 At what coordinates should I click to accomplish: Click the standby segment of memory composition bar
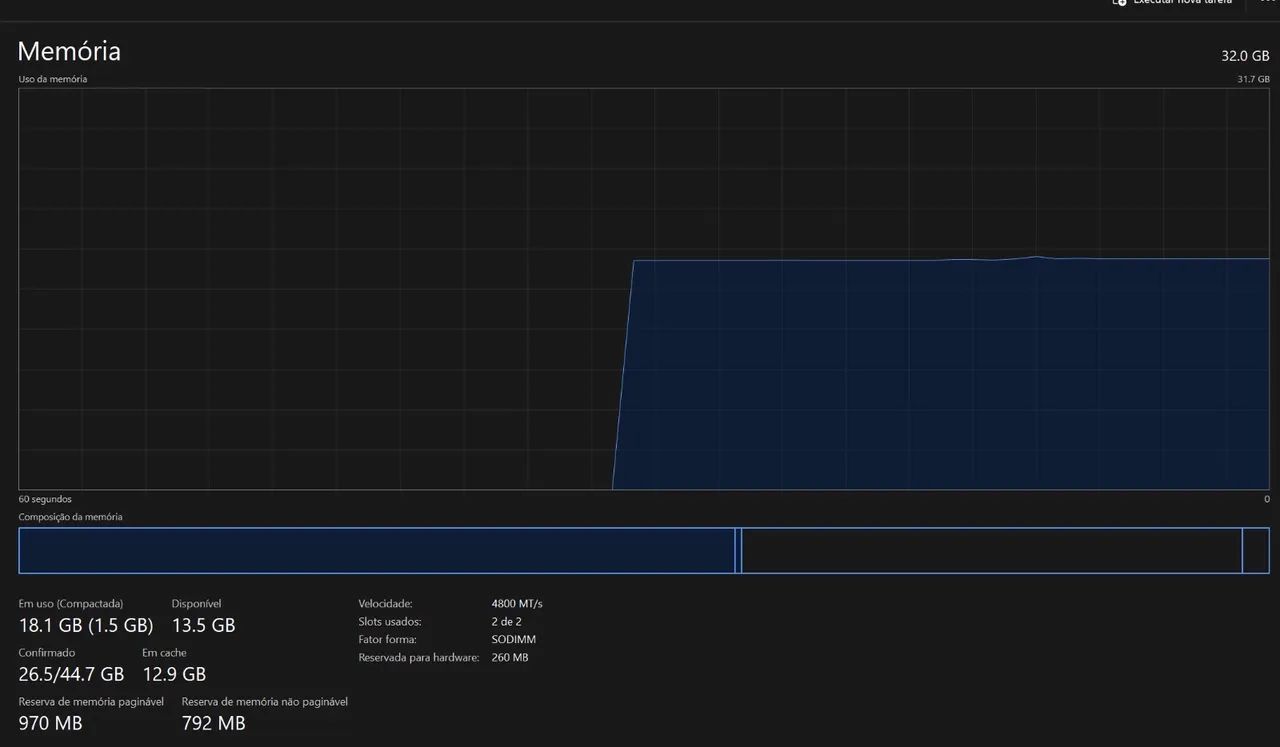[990, 551]
